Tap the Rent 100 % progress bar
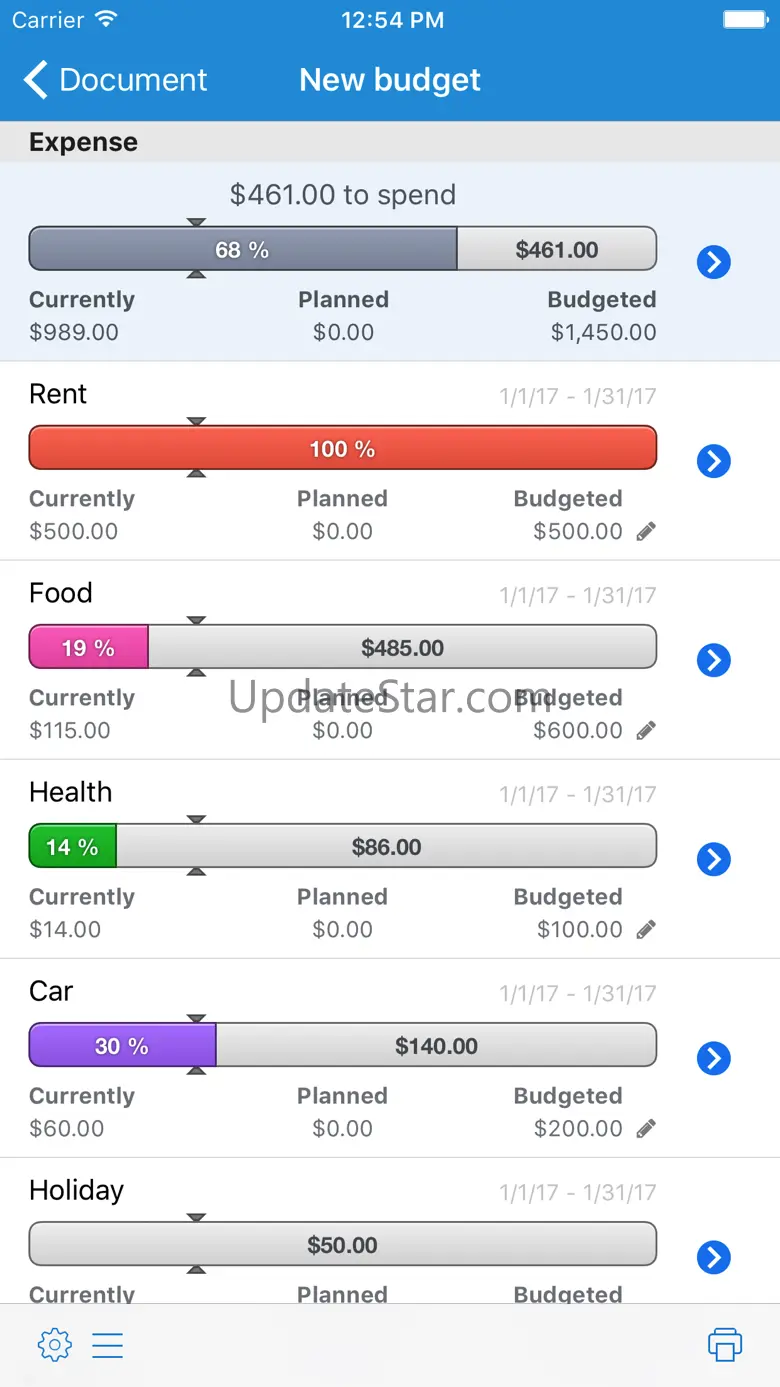 [342, 449]
